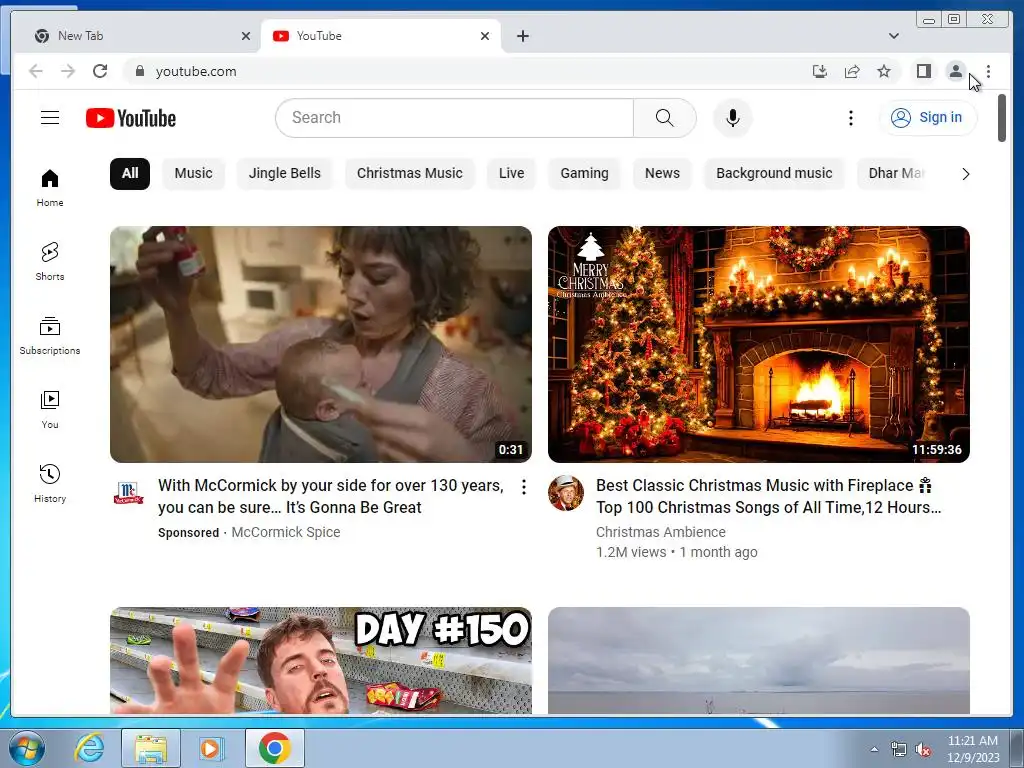Open Windows Start menu
The height and width of the screenshot is (768, 1024).
click(x=26, y=748)
